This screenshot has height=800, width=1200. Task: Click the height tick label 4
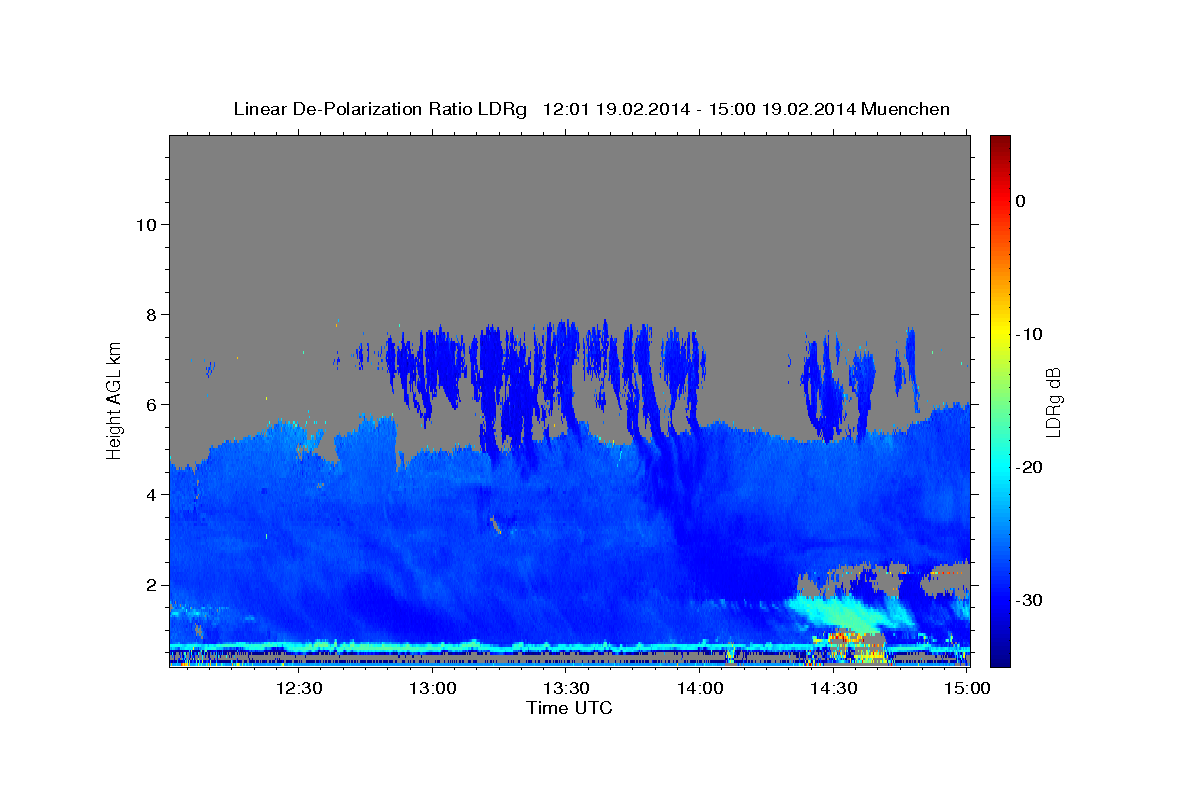click(150, 494)
